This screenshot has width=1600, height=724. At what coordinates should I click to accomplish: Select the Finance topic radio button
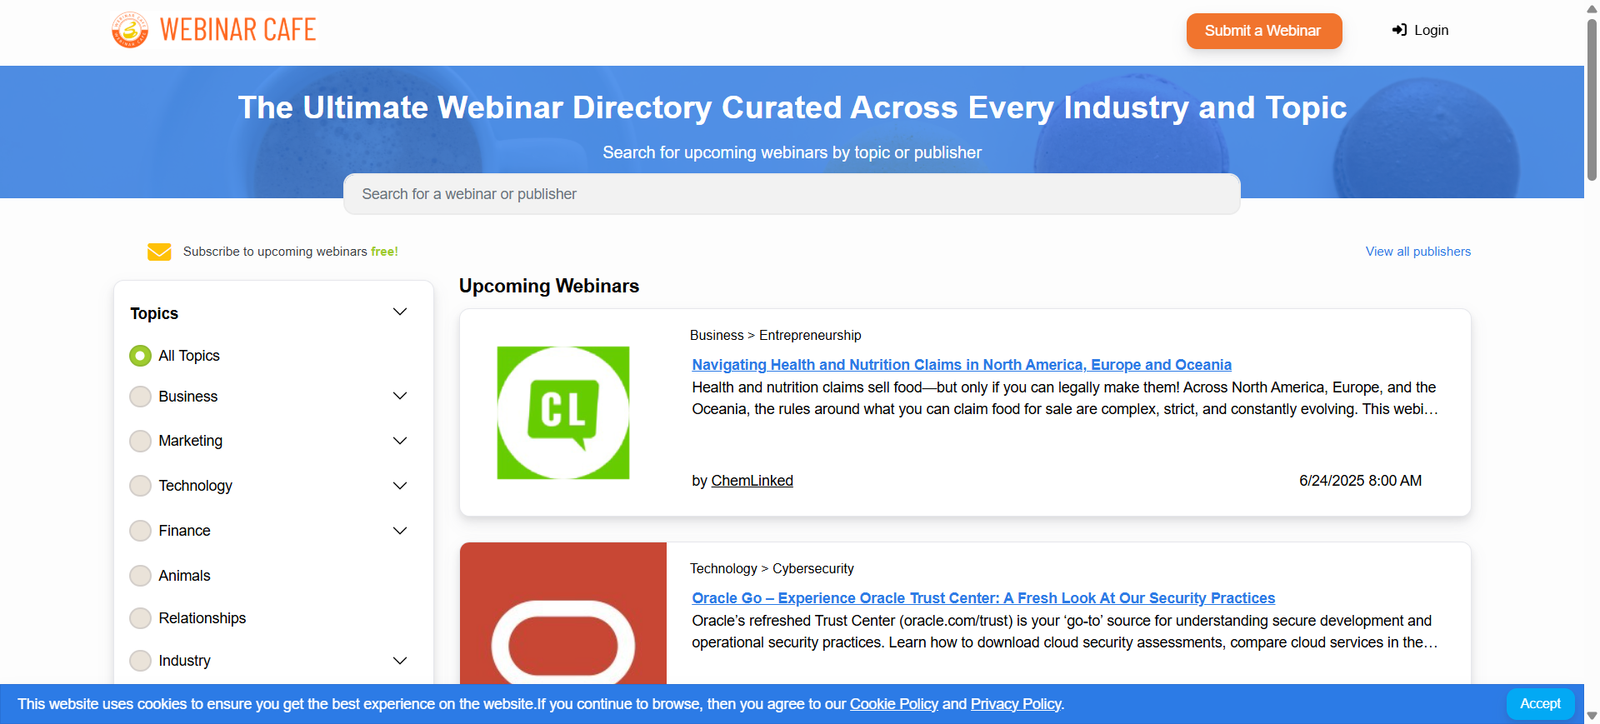tap(140, 531)
